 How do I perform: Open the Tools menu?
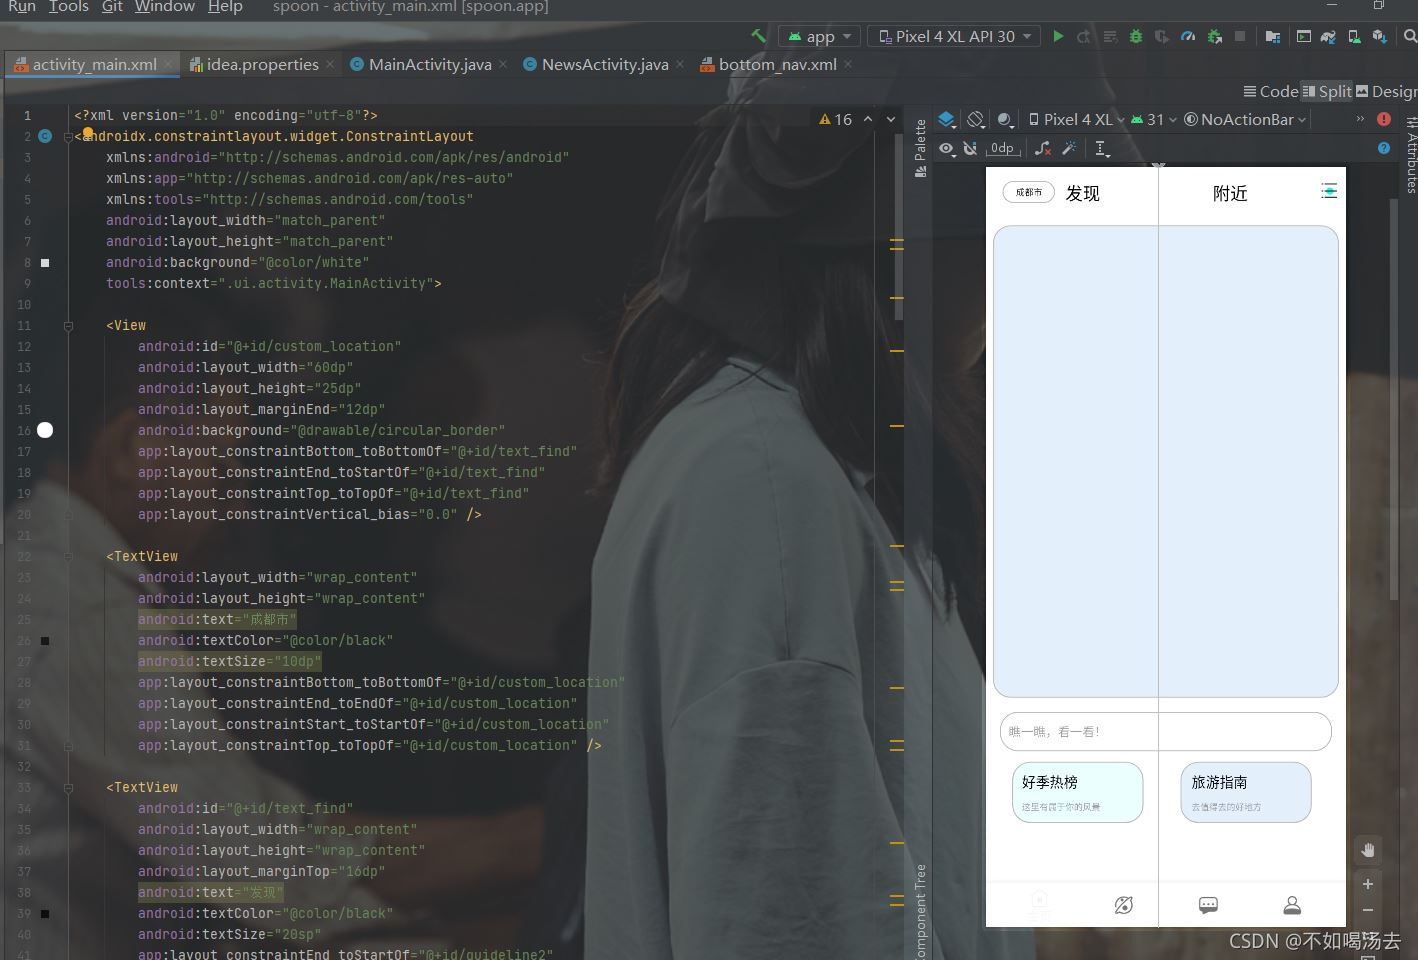coord(68,6)
